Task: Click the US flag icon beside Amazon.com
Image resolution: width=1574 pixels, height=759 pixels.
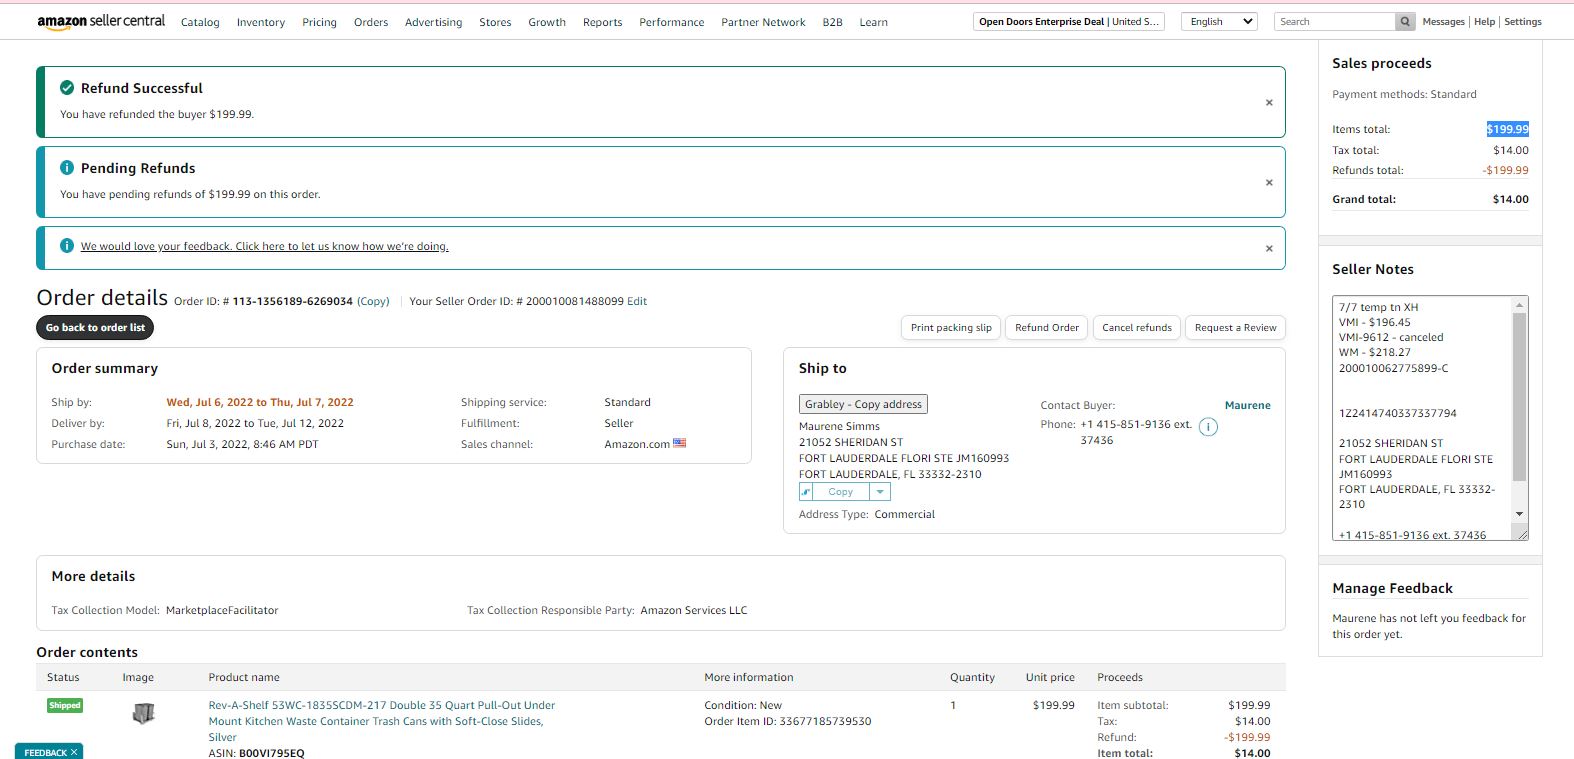Action: (x=680, y=443)
